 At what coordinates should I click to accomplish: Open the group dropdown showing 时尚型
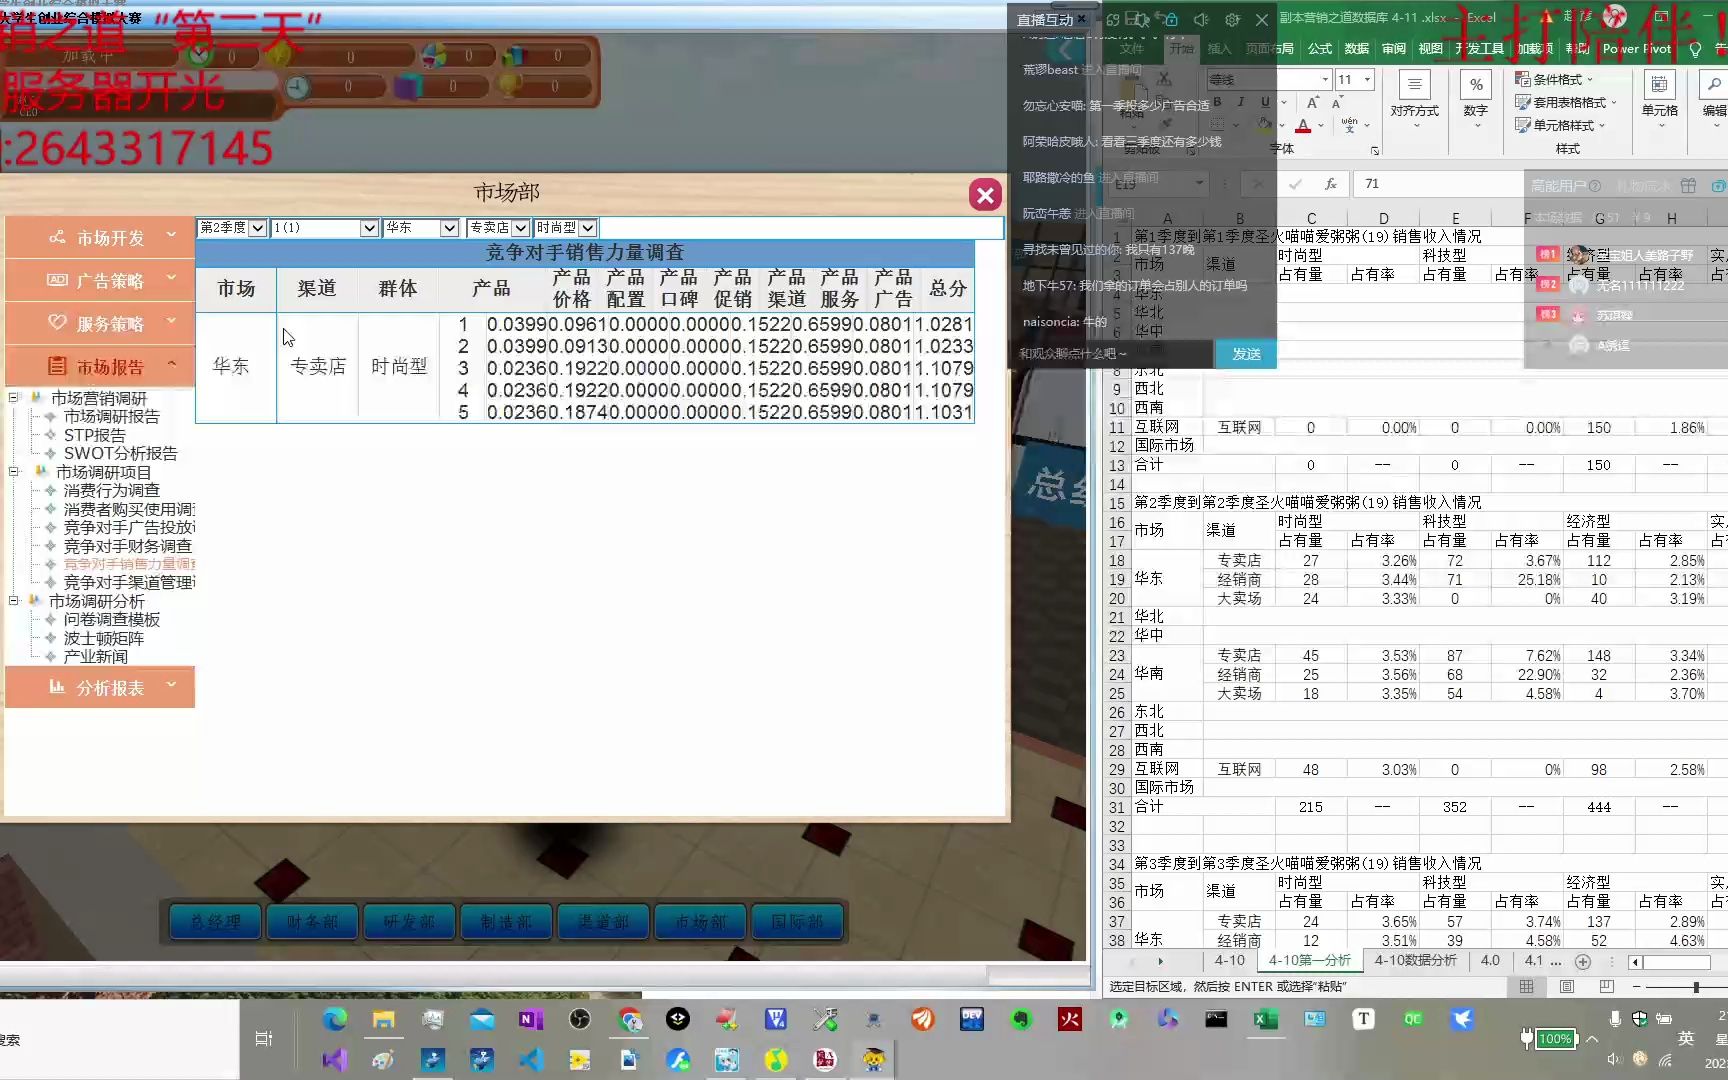(565, 228)
